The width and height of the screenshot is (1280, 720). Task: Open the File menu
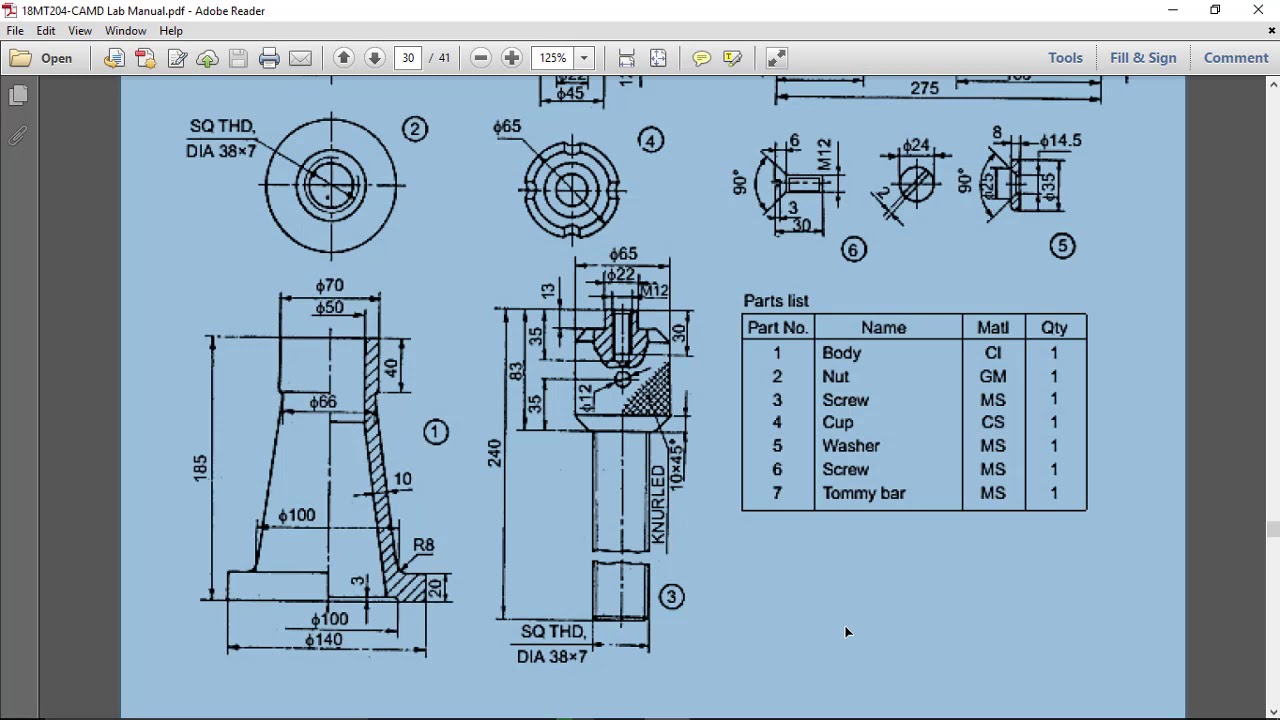(x=15, y=31)
